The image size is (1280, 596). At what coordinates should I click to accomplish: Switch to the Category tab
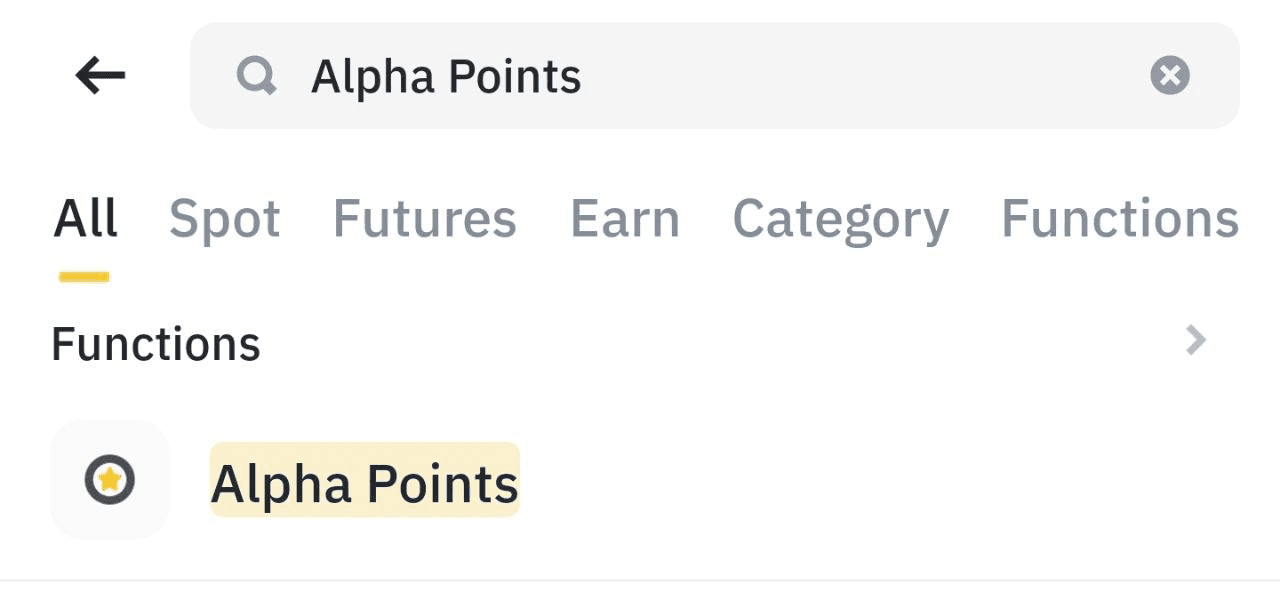tap(841, 218)
